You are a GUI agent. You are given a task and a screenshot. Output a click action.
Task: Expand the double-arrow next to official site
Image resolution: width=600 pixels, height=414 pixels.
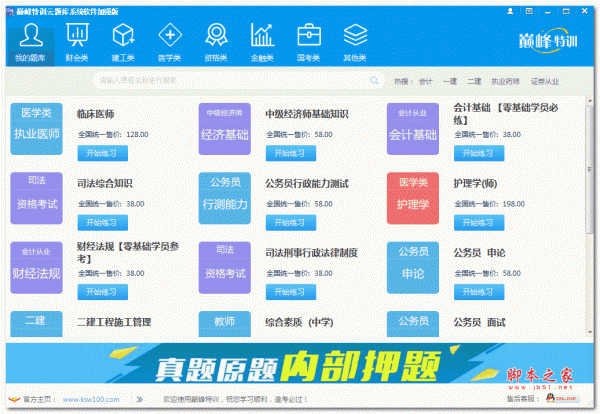pyautogui.click(x=140, y=399)
